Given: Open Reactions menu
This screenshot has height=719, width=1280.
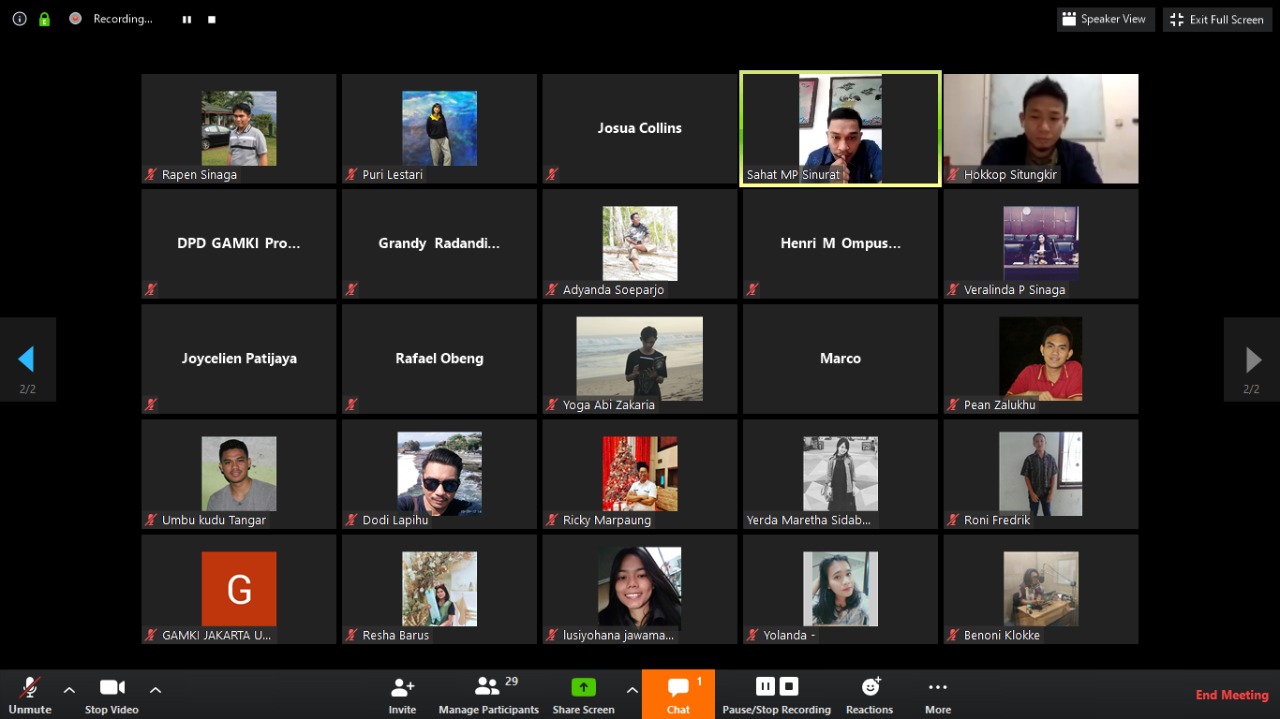Looking at the screenshot, I should pos(869,695).
